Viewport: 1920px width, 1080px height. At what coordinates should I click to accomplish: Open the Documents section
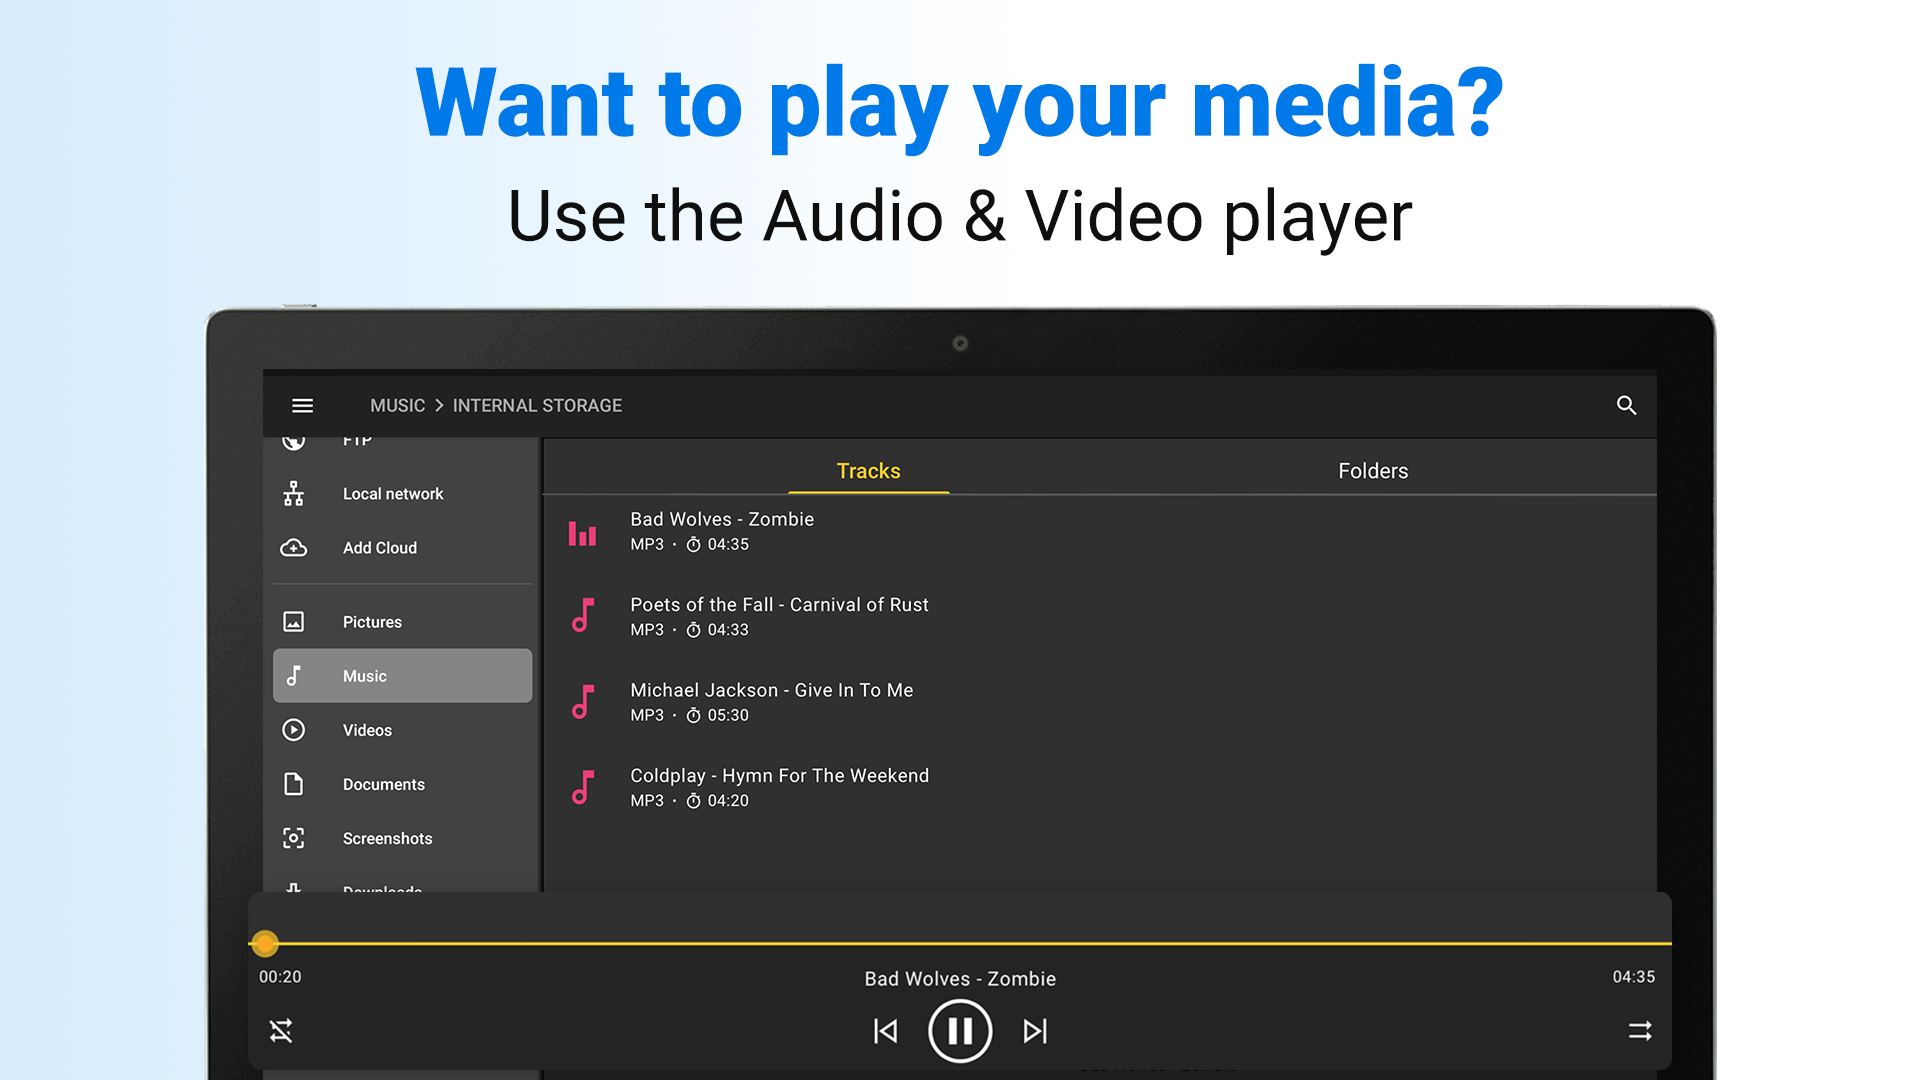pyautogui.click(x=384, y=784)
